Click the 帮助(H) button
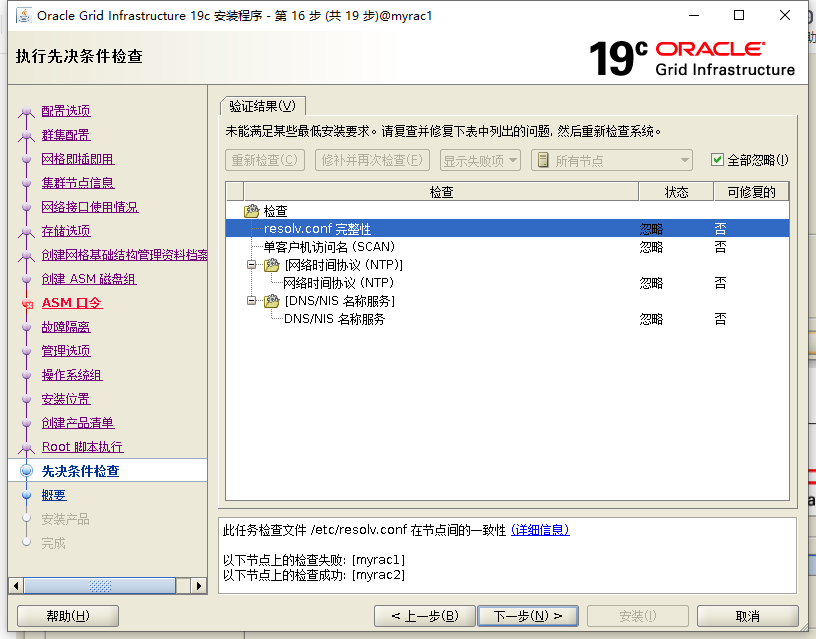 click(x=68, y=616)
